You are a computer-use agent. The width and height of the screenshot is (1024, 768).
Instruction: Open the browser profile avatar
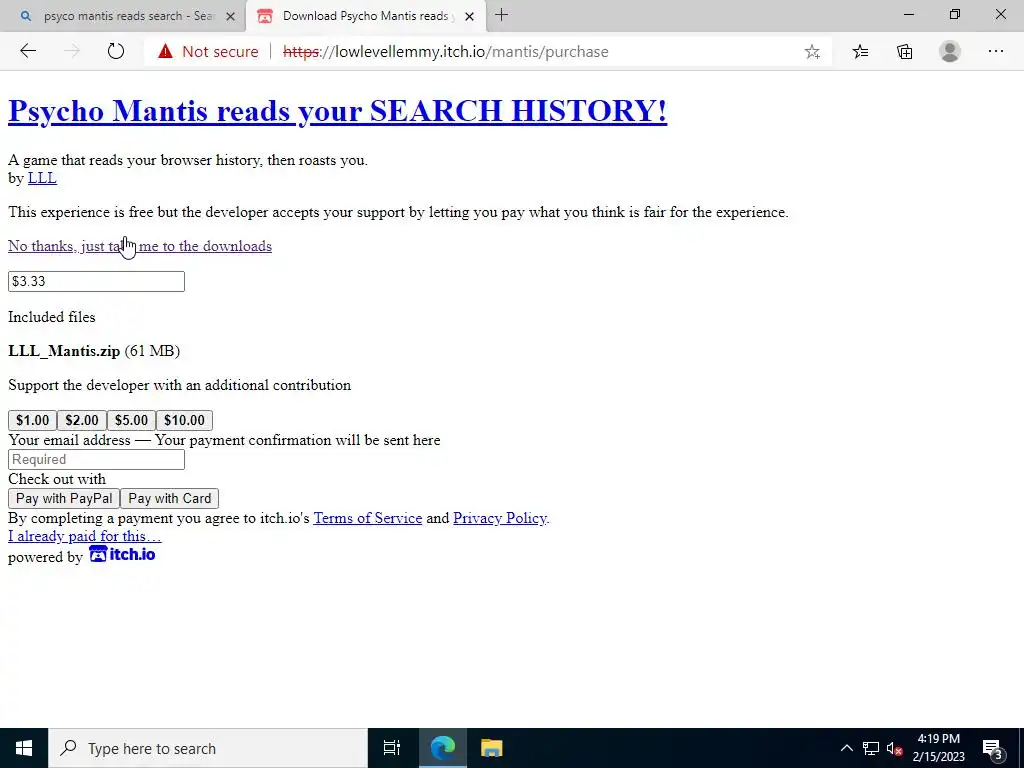950,52
